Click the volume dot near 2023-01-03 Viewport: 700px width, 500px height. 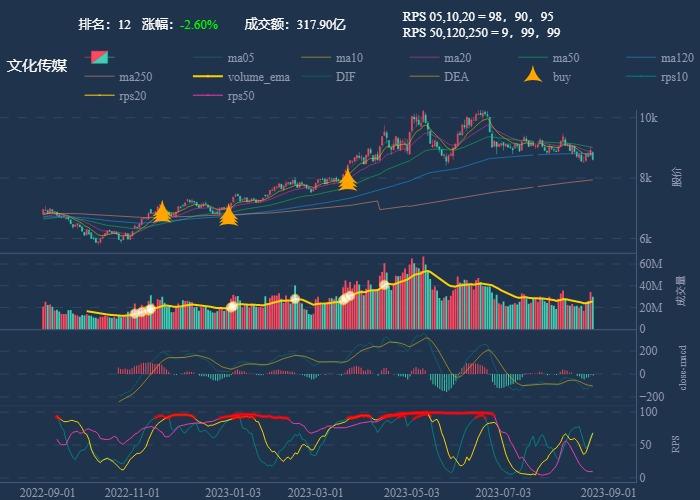coord(231,307)
